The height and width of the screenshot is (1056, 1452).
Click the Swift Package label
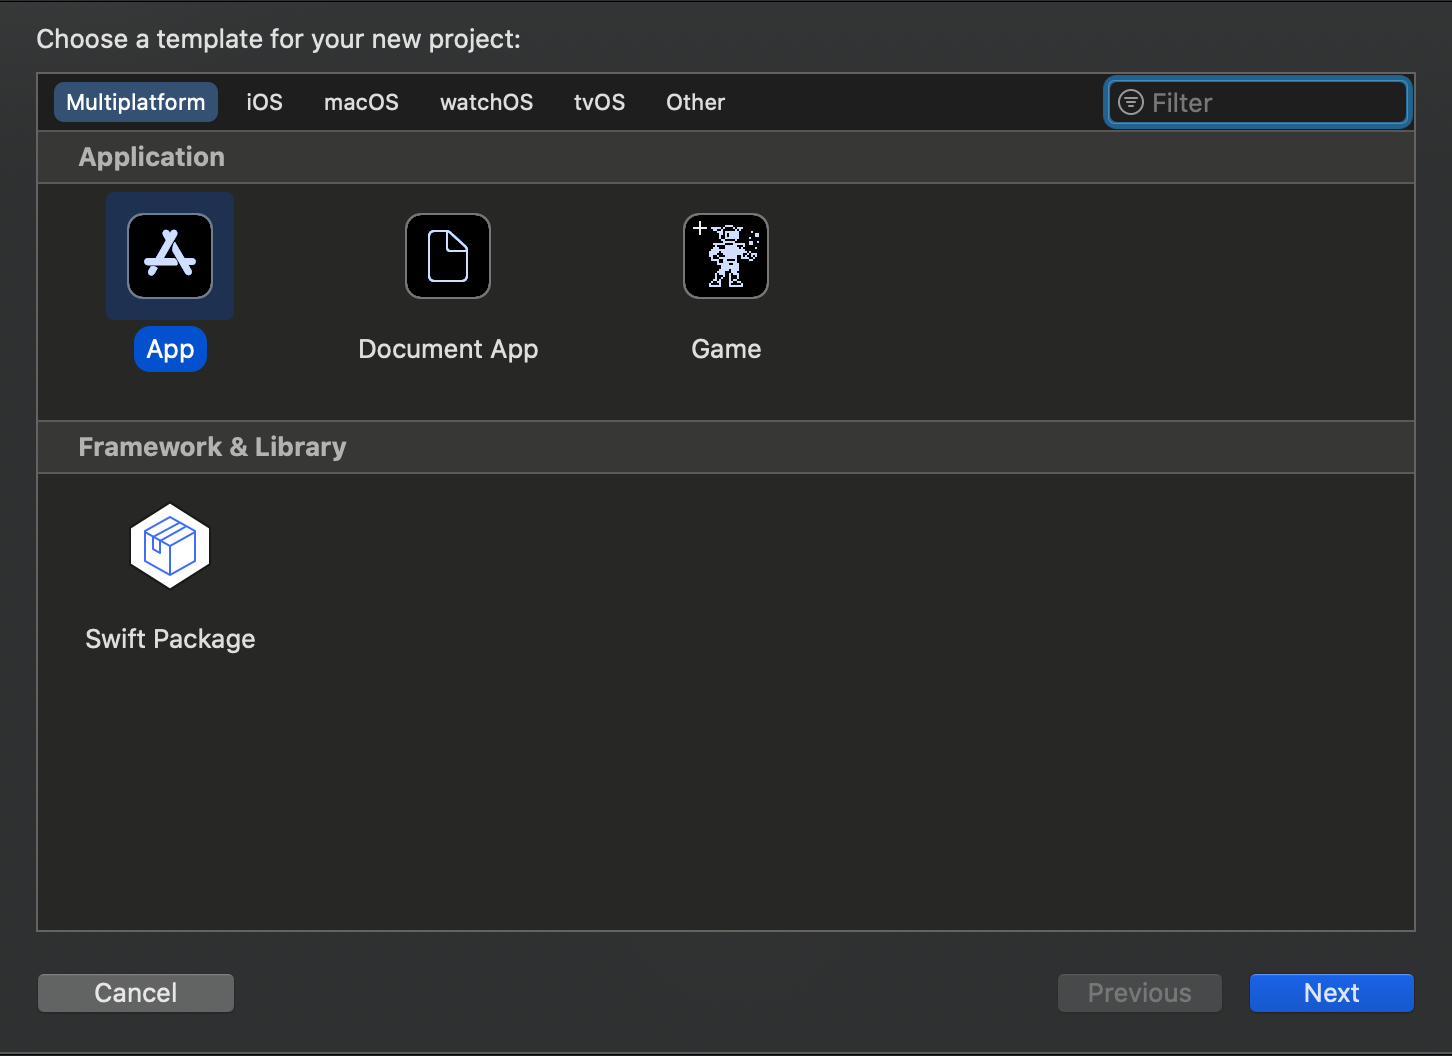(170, 639)
